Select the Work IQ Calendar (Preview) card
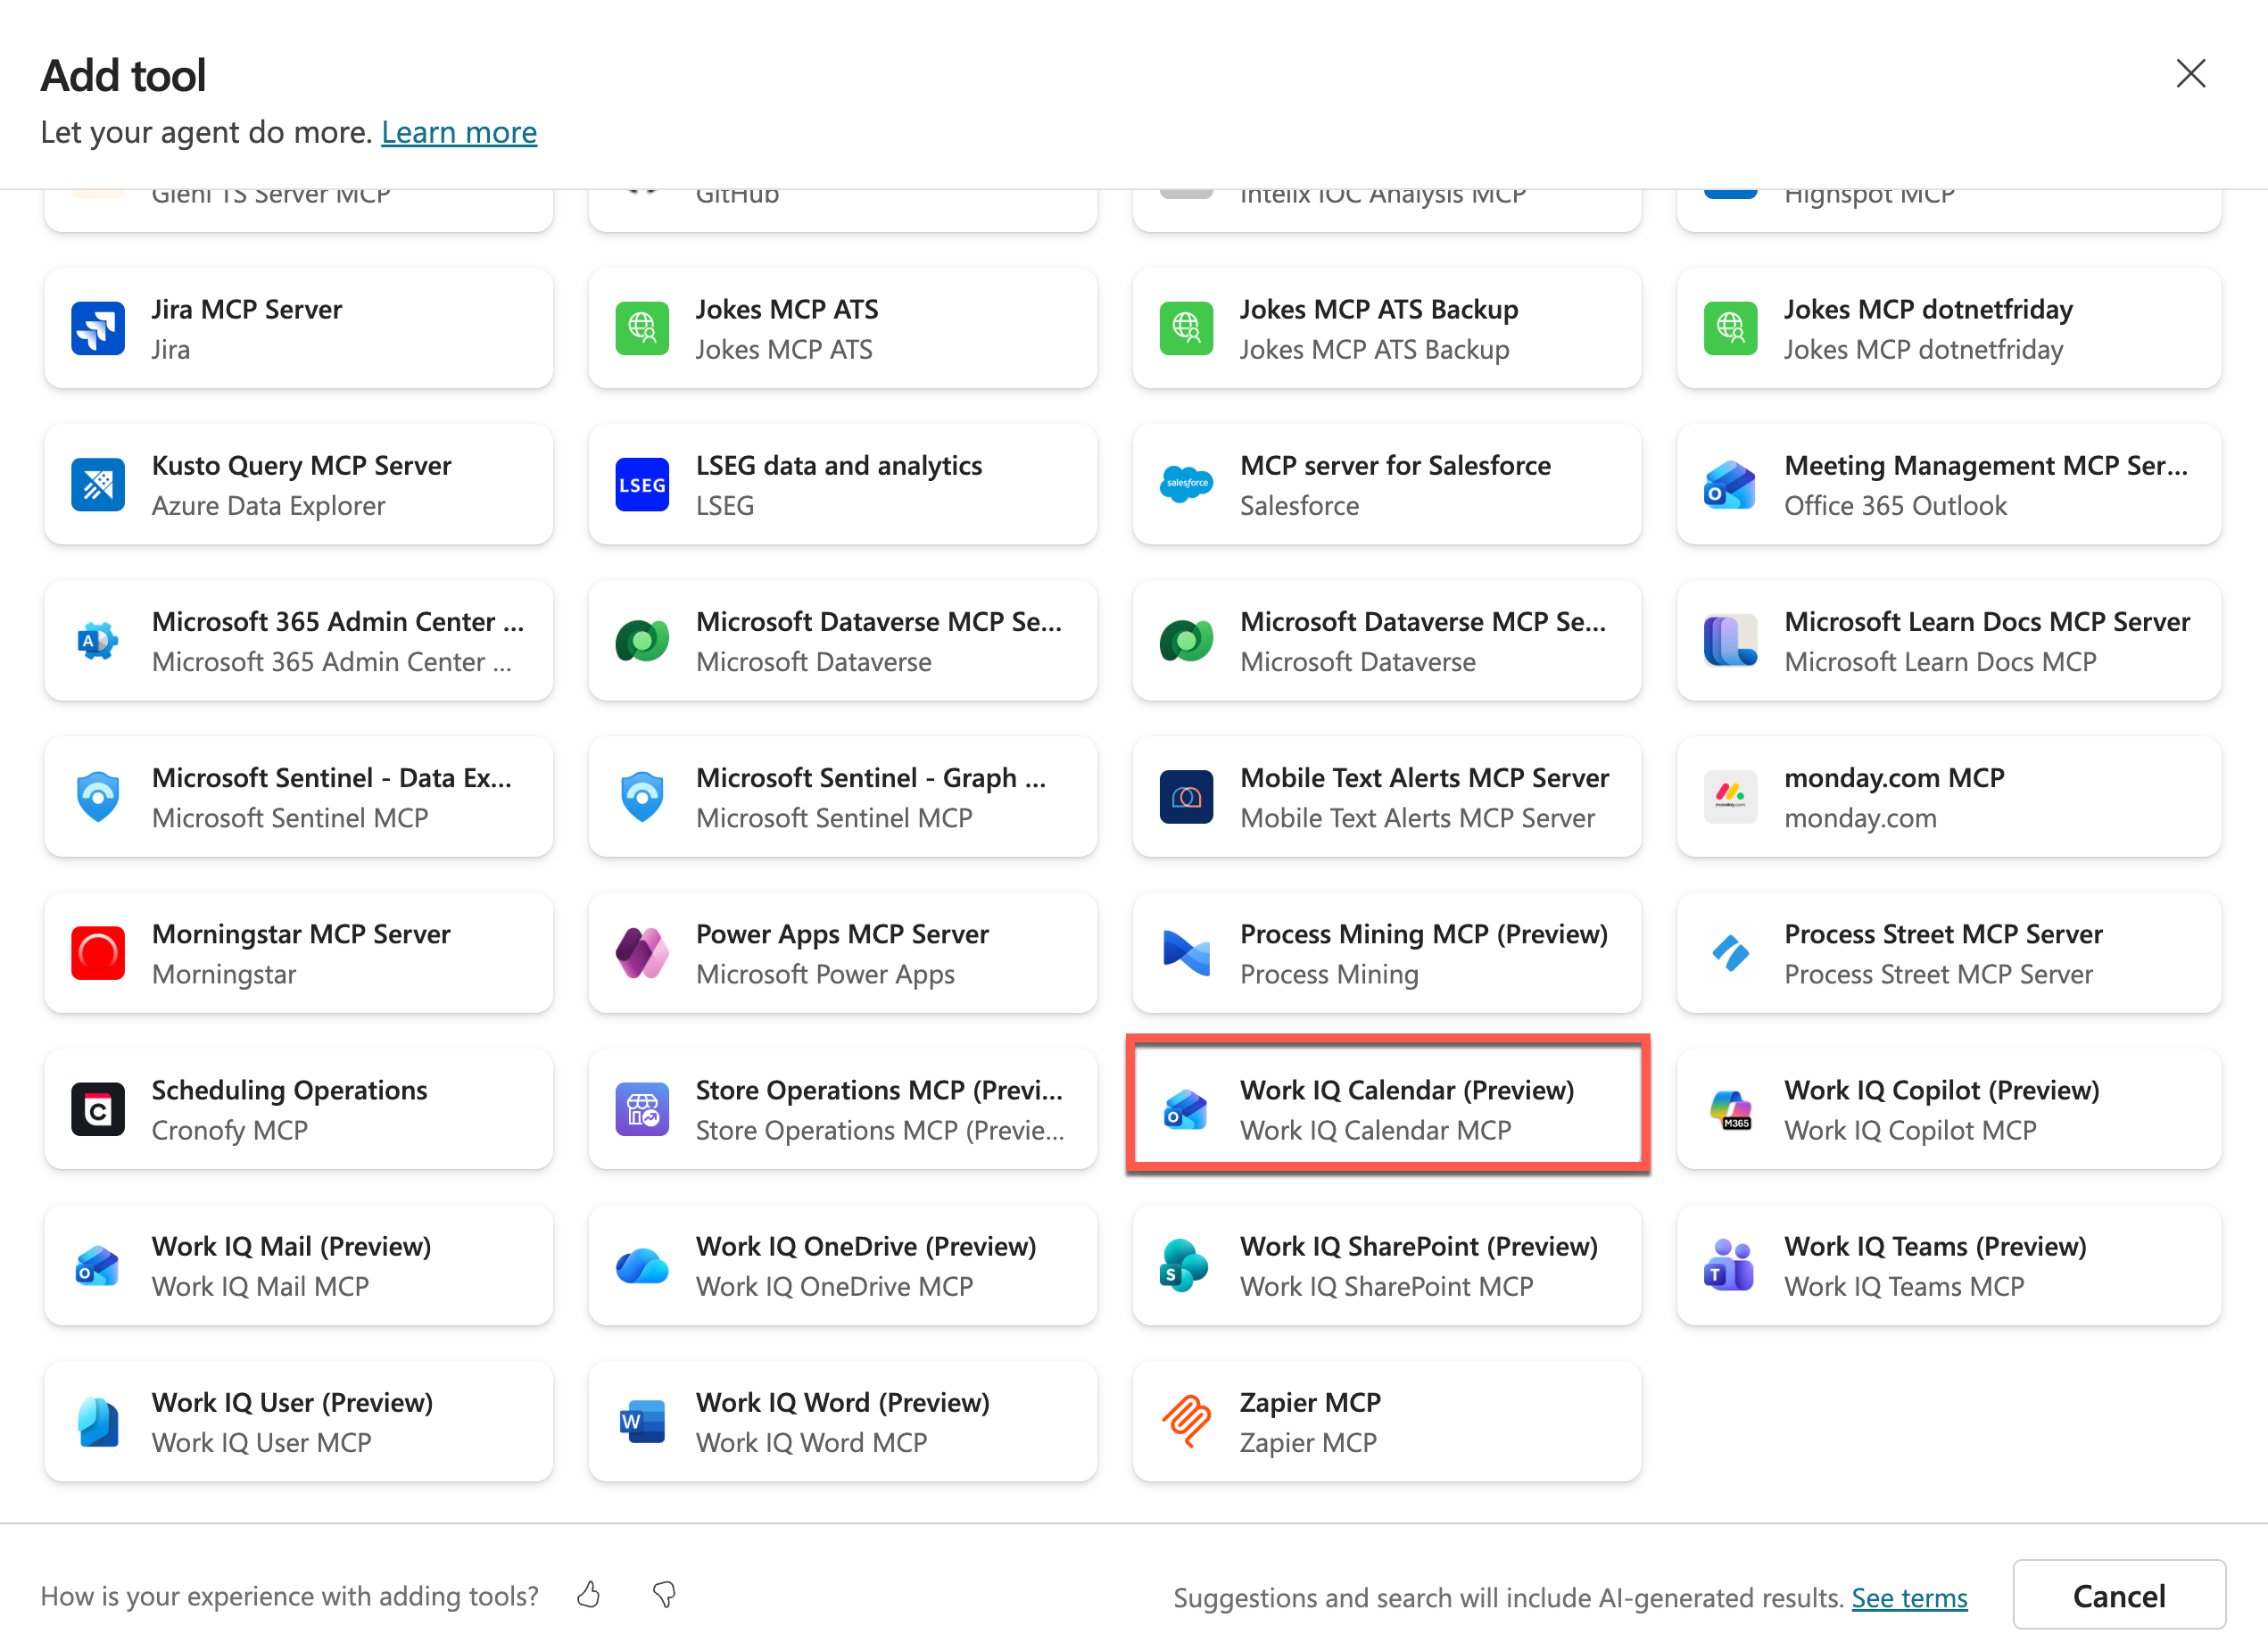This screenshot has height=1651, width=2268. tap(1388, 1108)
